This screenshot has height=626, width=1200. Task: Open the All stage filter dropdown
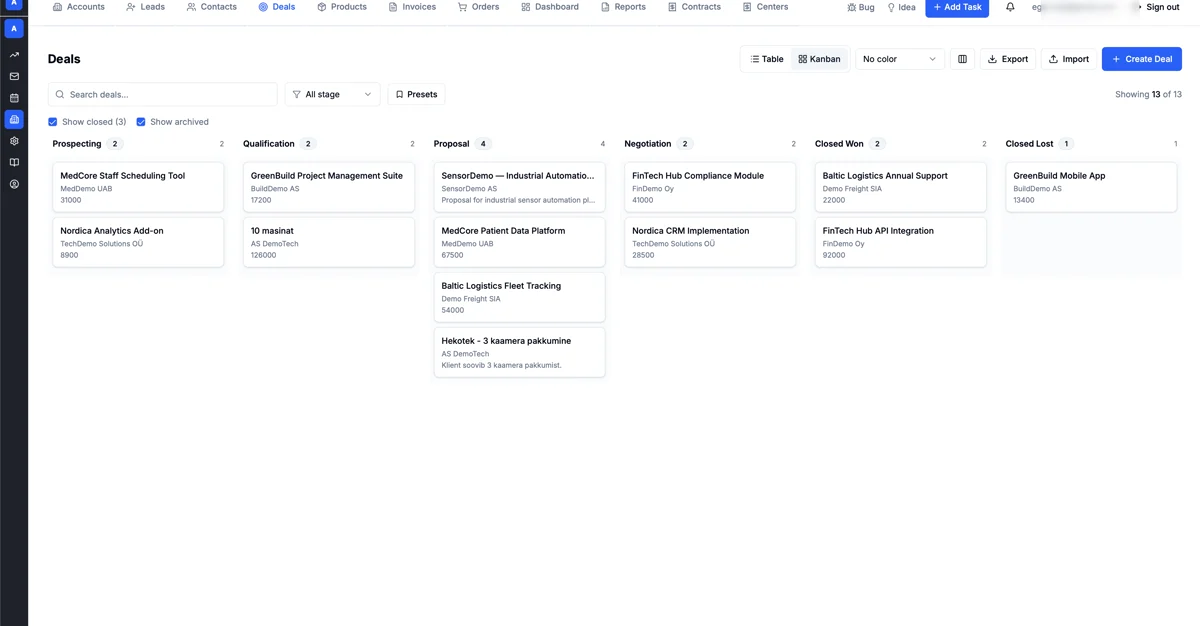pyautogui.click(x=332, y=94)
